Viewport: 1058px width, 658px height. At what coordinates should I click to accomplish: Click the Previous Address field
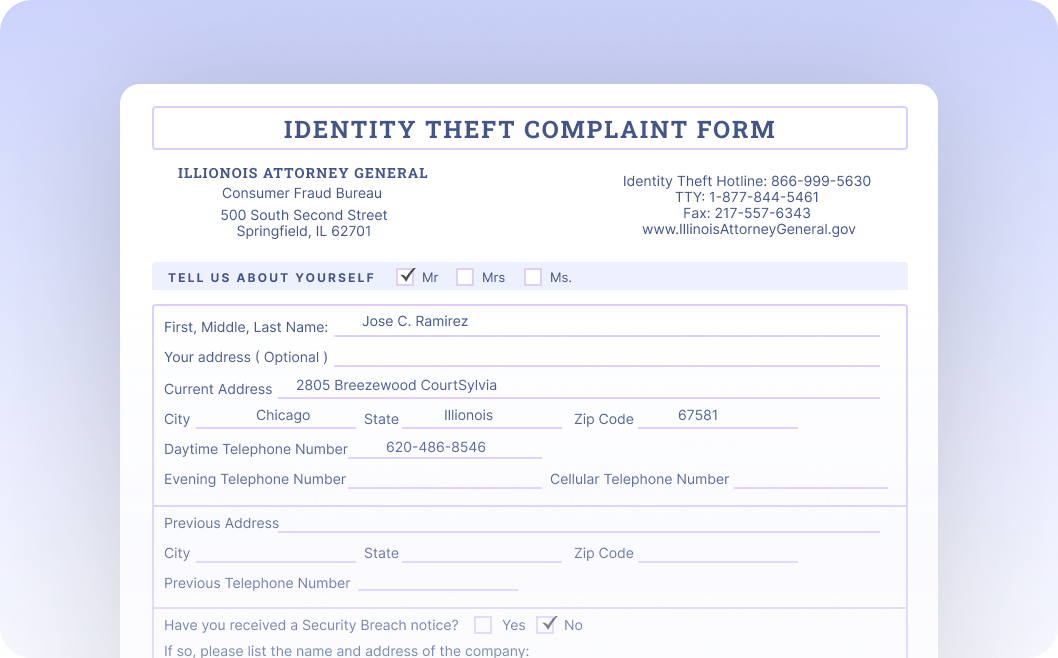click(x=578, y=523)
